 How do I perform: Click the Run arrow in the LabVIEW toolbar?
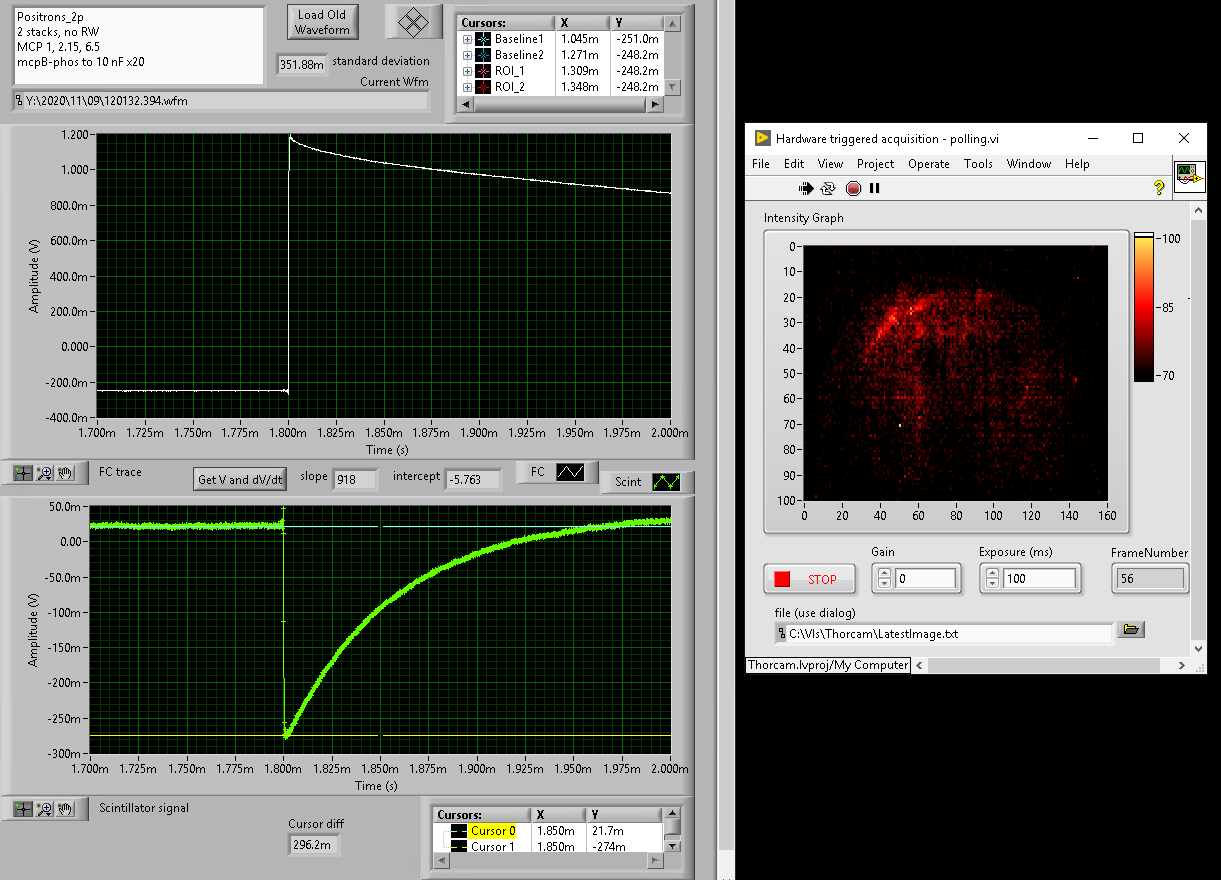click(x=806, y=188)
